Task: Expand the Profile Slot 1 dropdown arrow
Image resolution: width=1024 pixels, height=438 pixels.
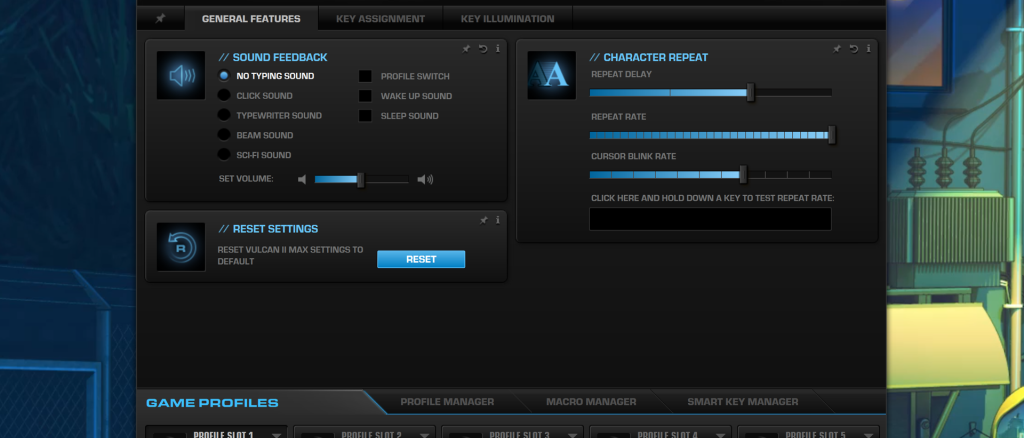Action: tap(276, 435)
